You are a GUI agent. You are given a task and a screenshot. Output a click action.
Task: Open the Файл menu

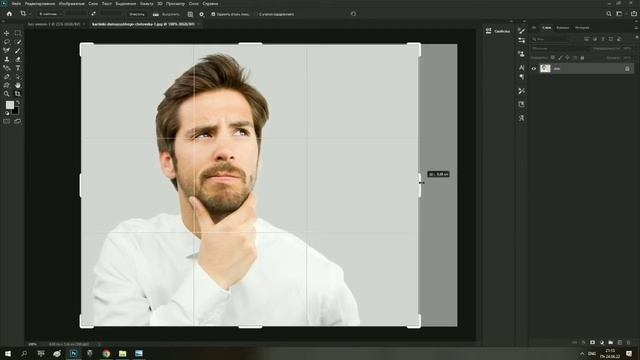pos(16,4)
